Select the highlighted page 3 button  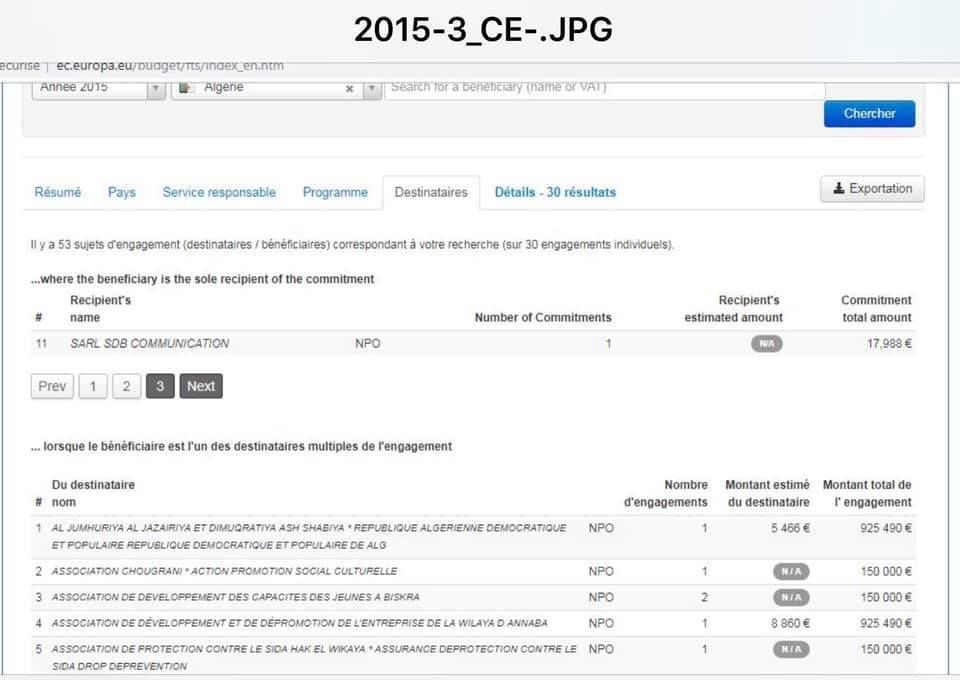coord(160,386)
